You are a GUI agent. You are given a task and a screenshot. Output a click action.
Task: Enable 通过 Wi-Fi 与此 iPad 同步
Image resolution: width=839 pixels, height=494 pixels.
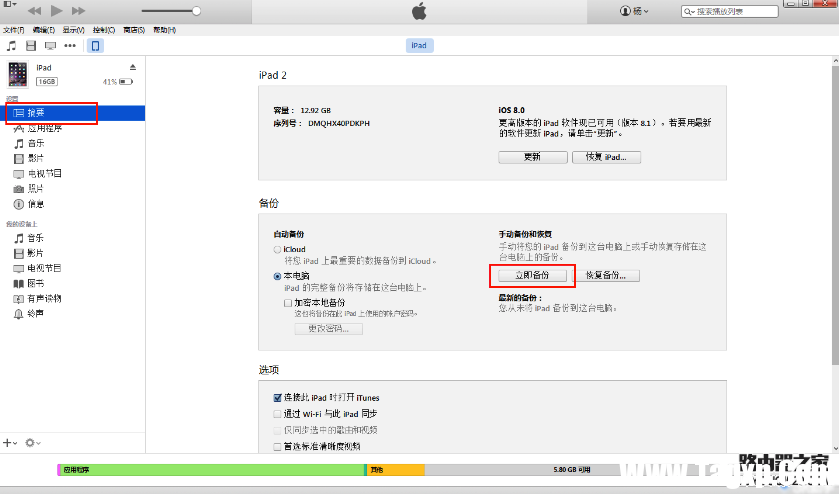click(x=277, y=414)
